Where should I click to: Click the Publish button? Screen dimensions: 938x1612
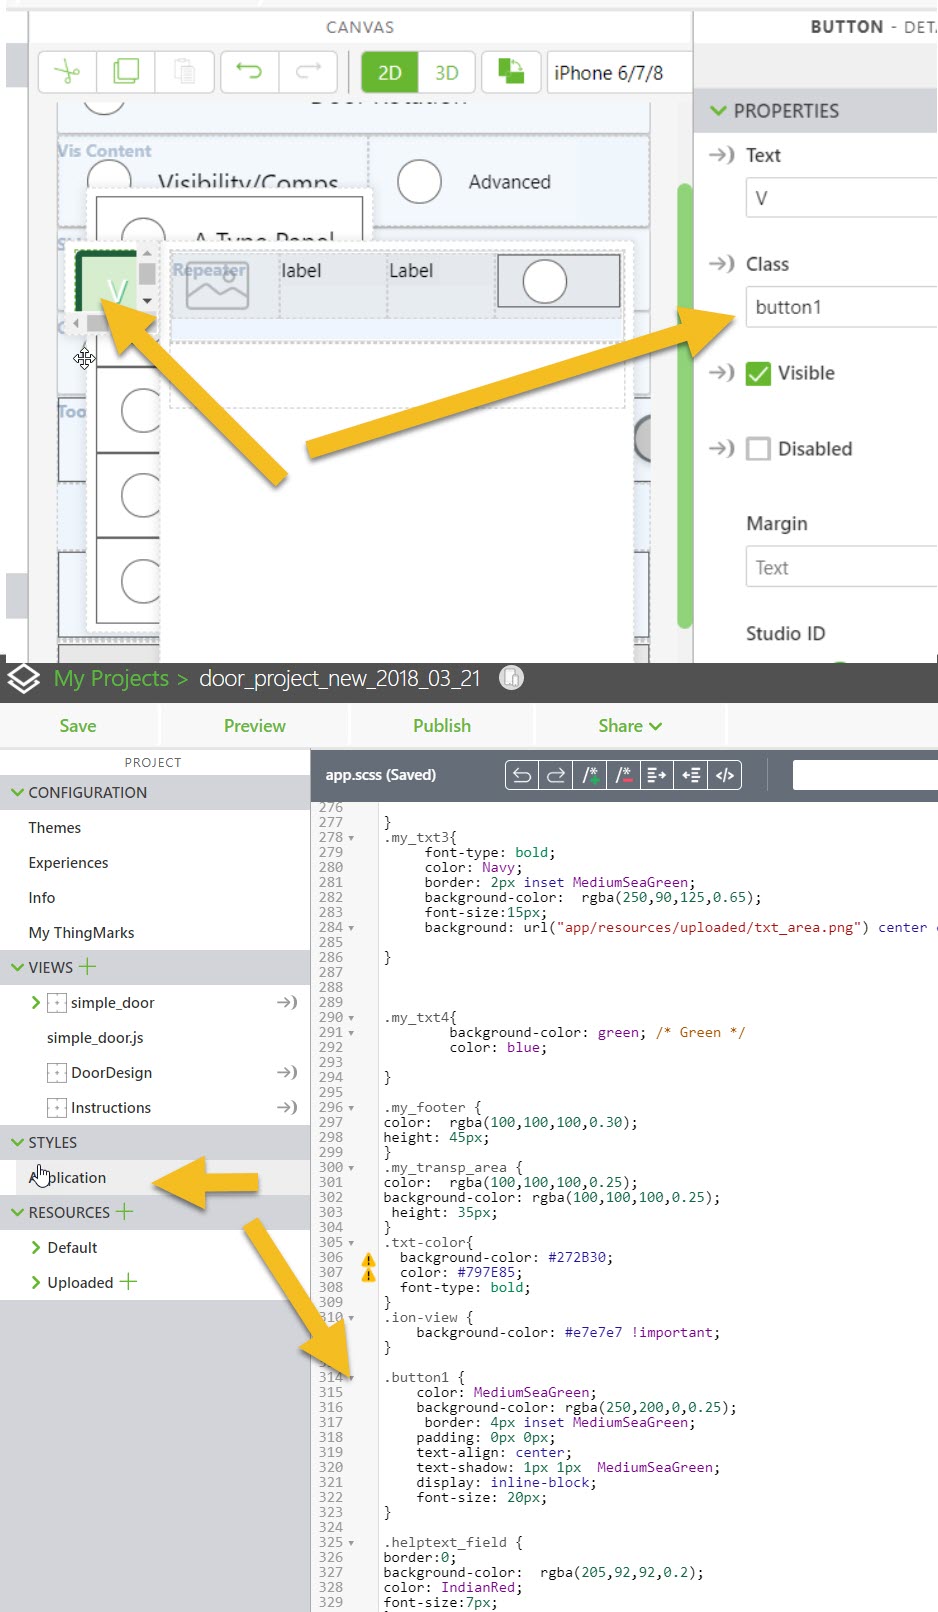[441, 726]
